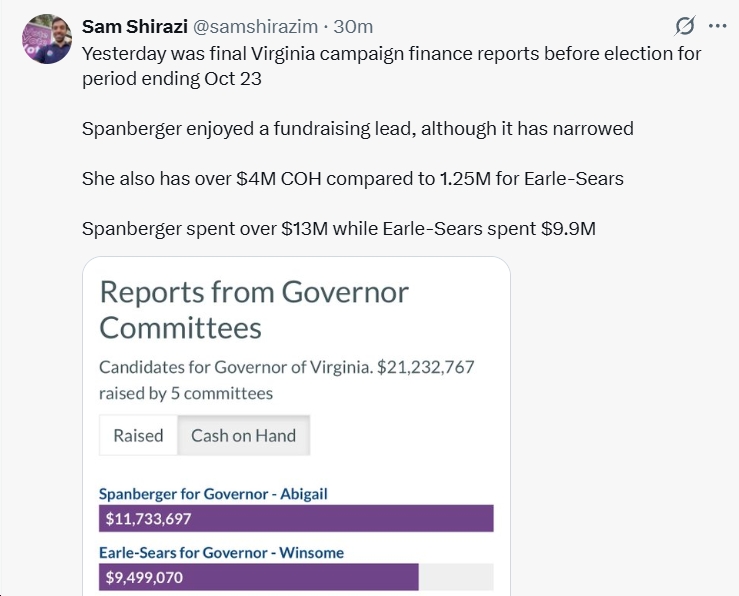Click the purple $9,499,070 Earle-Sears bar
The image size is (739, 596).
(x=258, y=577)
